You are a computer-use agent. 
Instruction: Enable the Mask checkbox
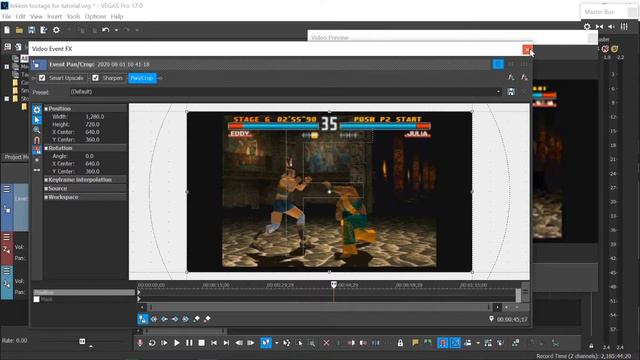click(36, 300)
